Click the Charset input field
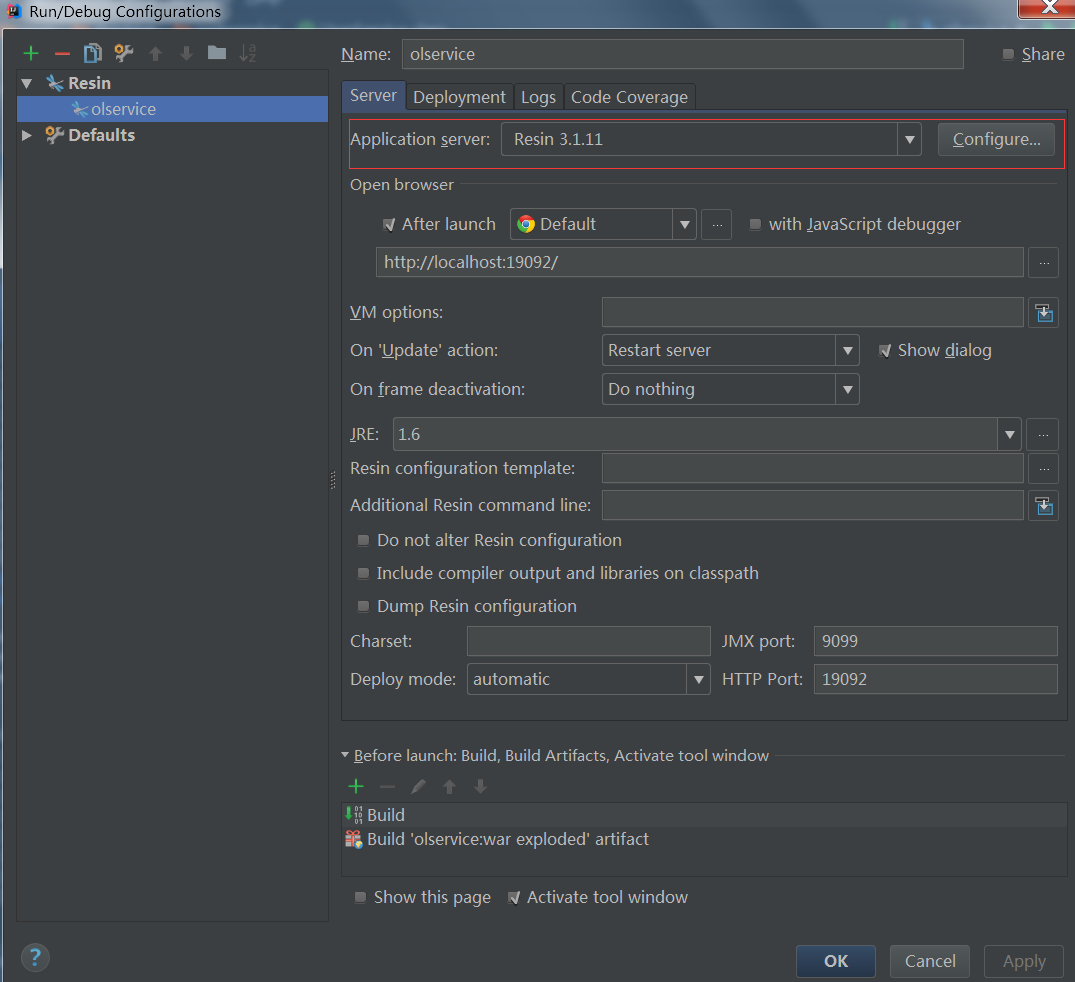This screenshot has height=982, width=1075. (x=588, y=641)
